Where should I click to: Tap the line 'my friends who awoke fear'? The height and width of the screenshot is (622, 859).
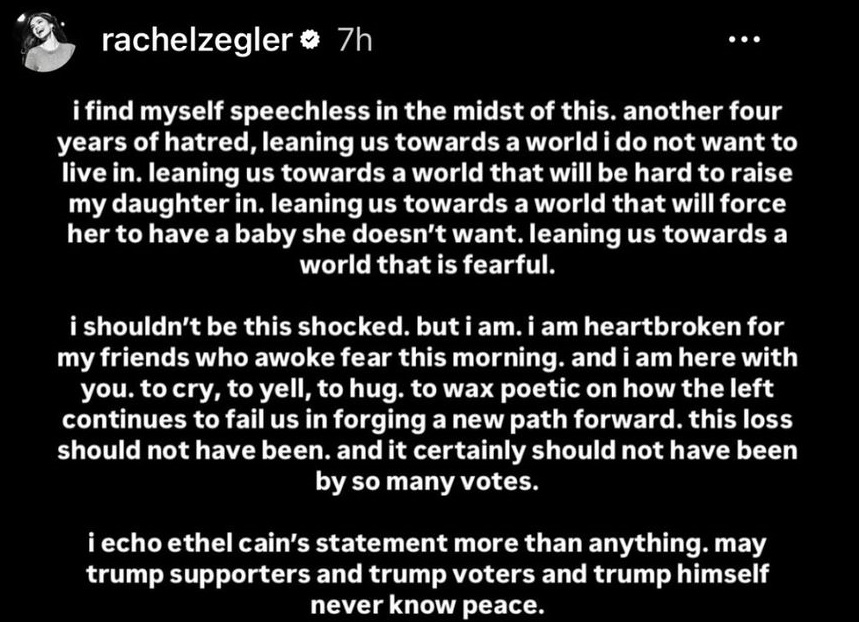(427, 358)
